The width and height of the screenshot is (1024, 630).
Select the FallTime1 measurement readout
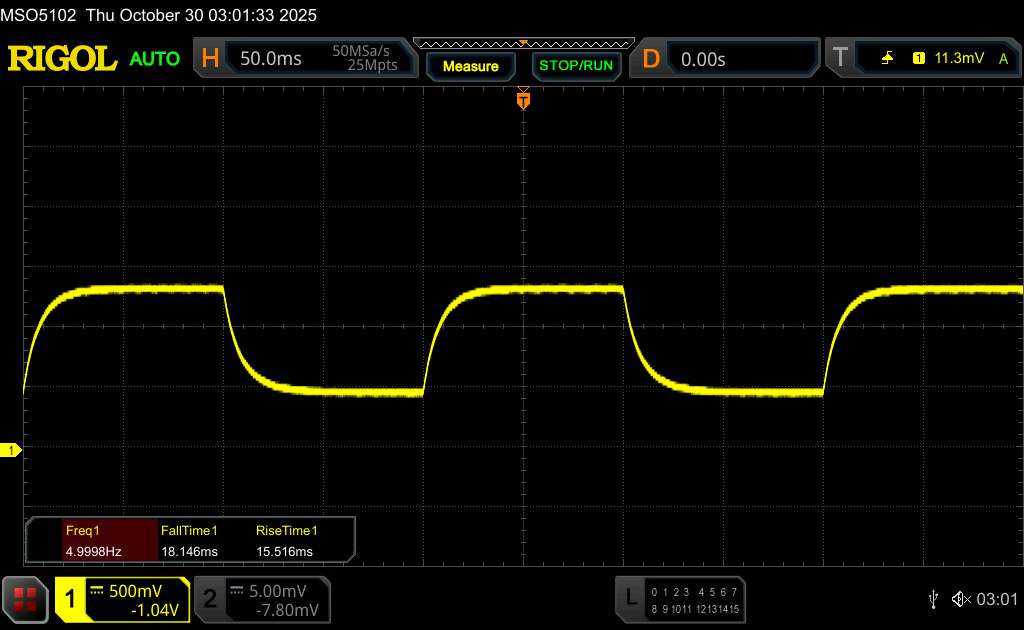pos(188,541)
